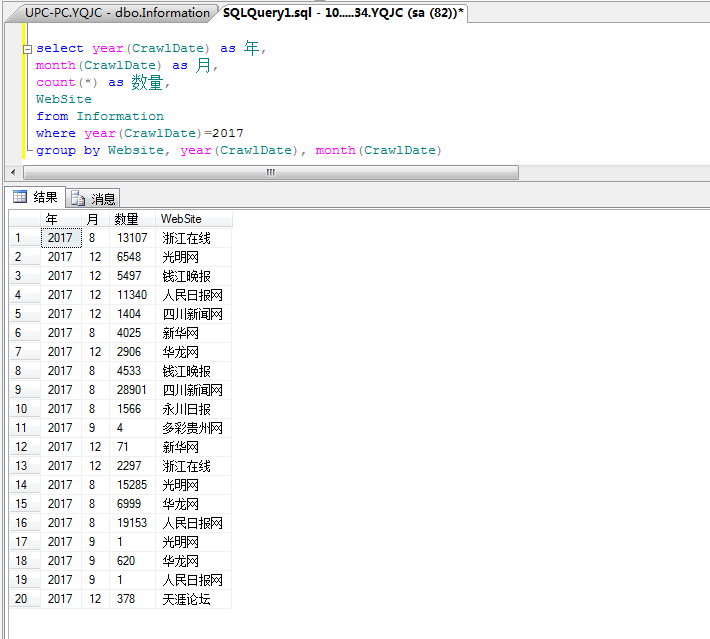
Task: Click the 1404 count cell
Action: pyautogui.click(x=132, y=314)
